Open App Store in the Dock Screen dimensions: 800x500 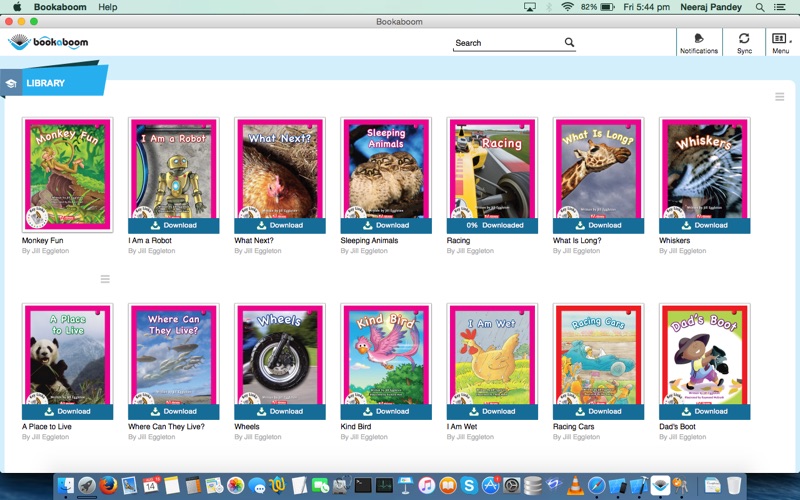(490, 485)
